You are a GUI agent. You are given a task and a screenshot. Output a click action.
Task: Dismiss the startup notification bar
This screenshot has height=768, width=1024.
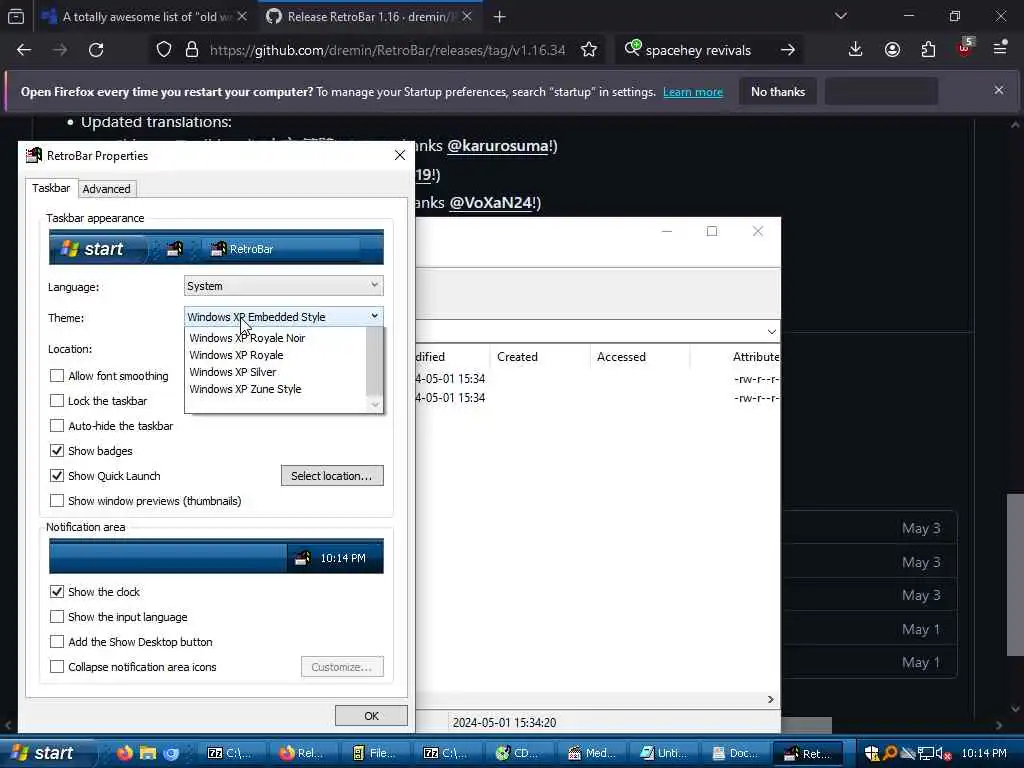999,90
